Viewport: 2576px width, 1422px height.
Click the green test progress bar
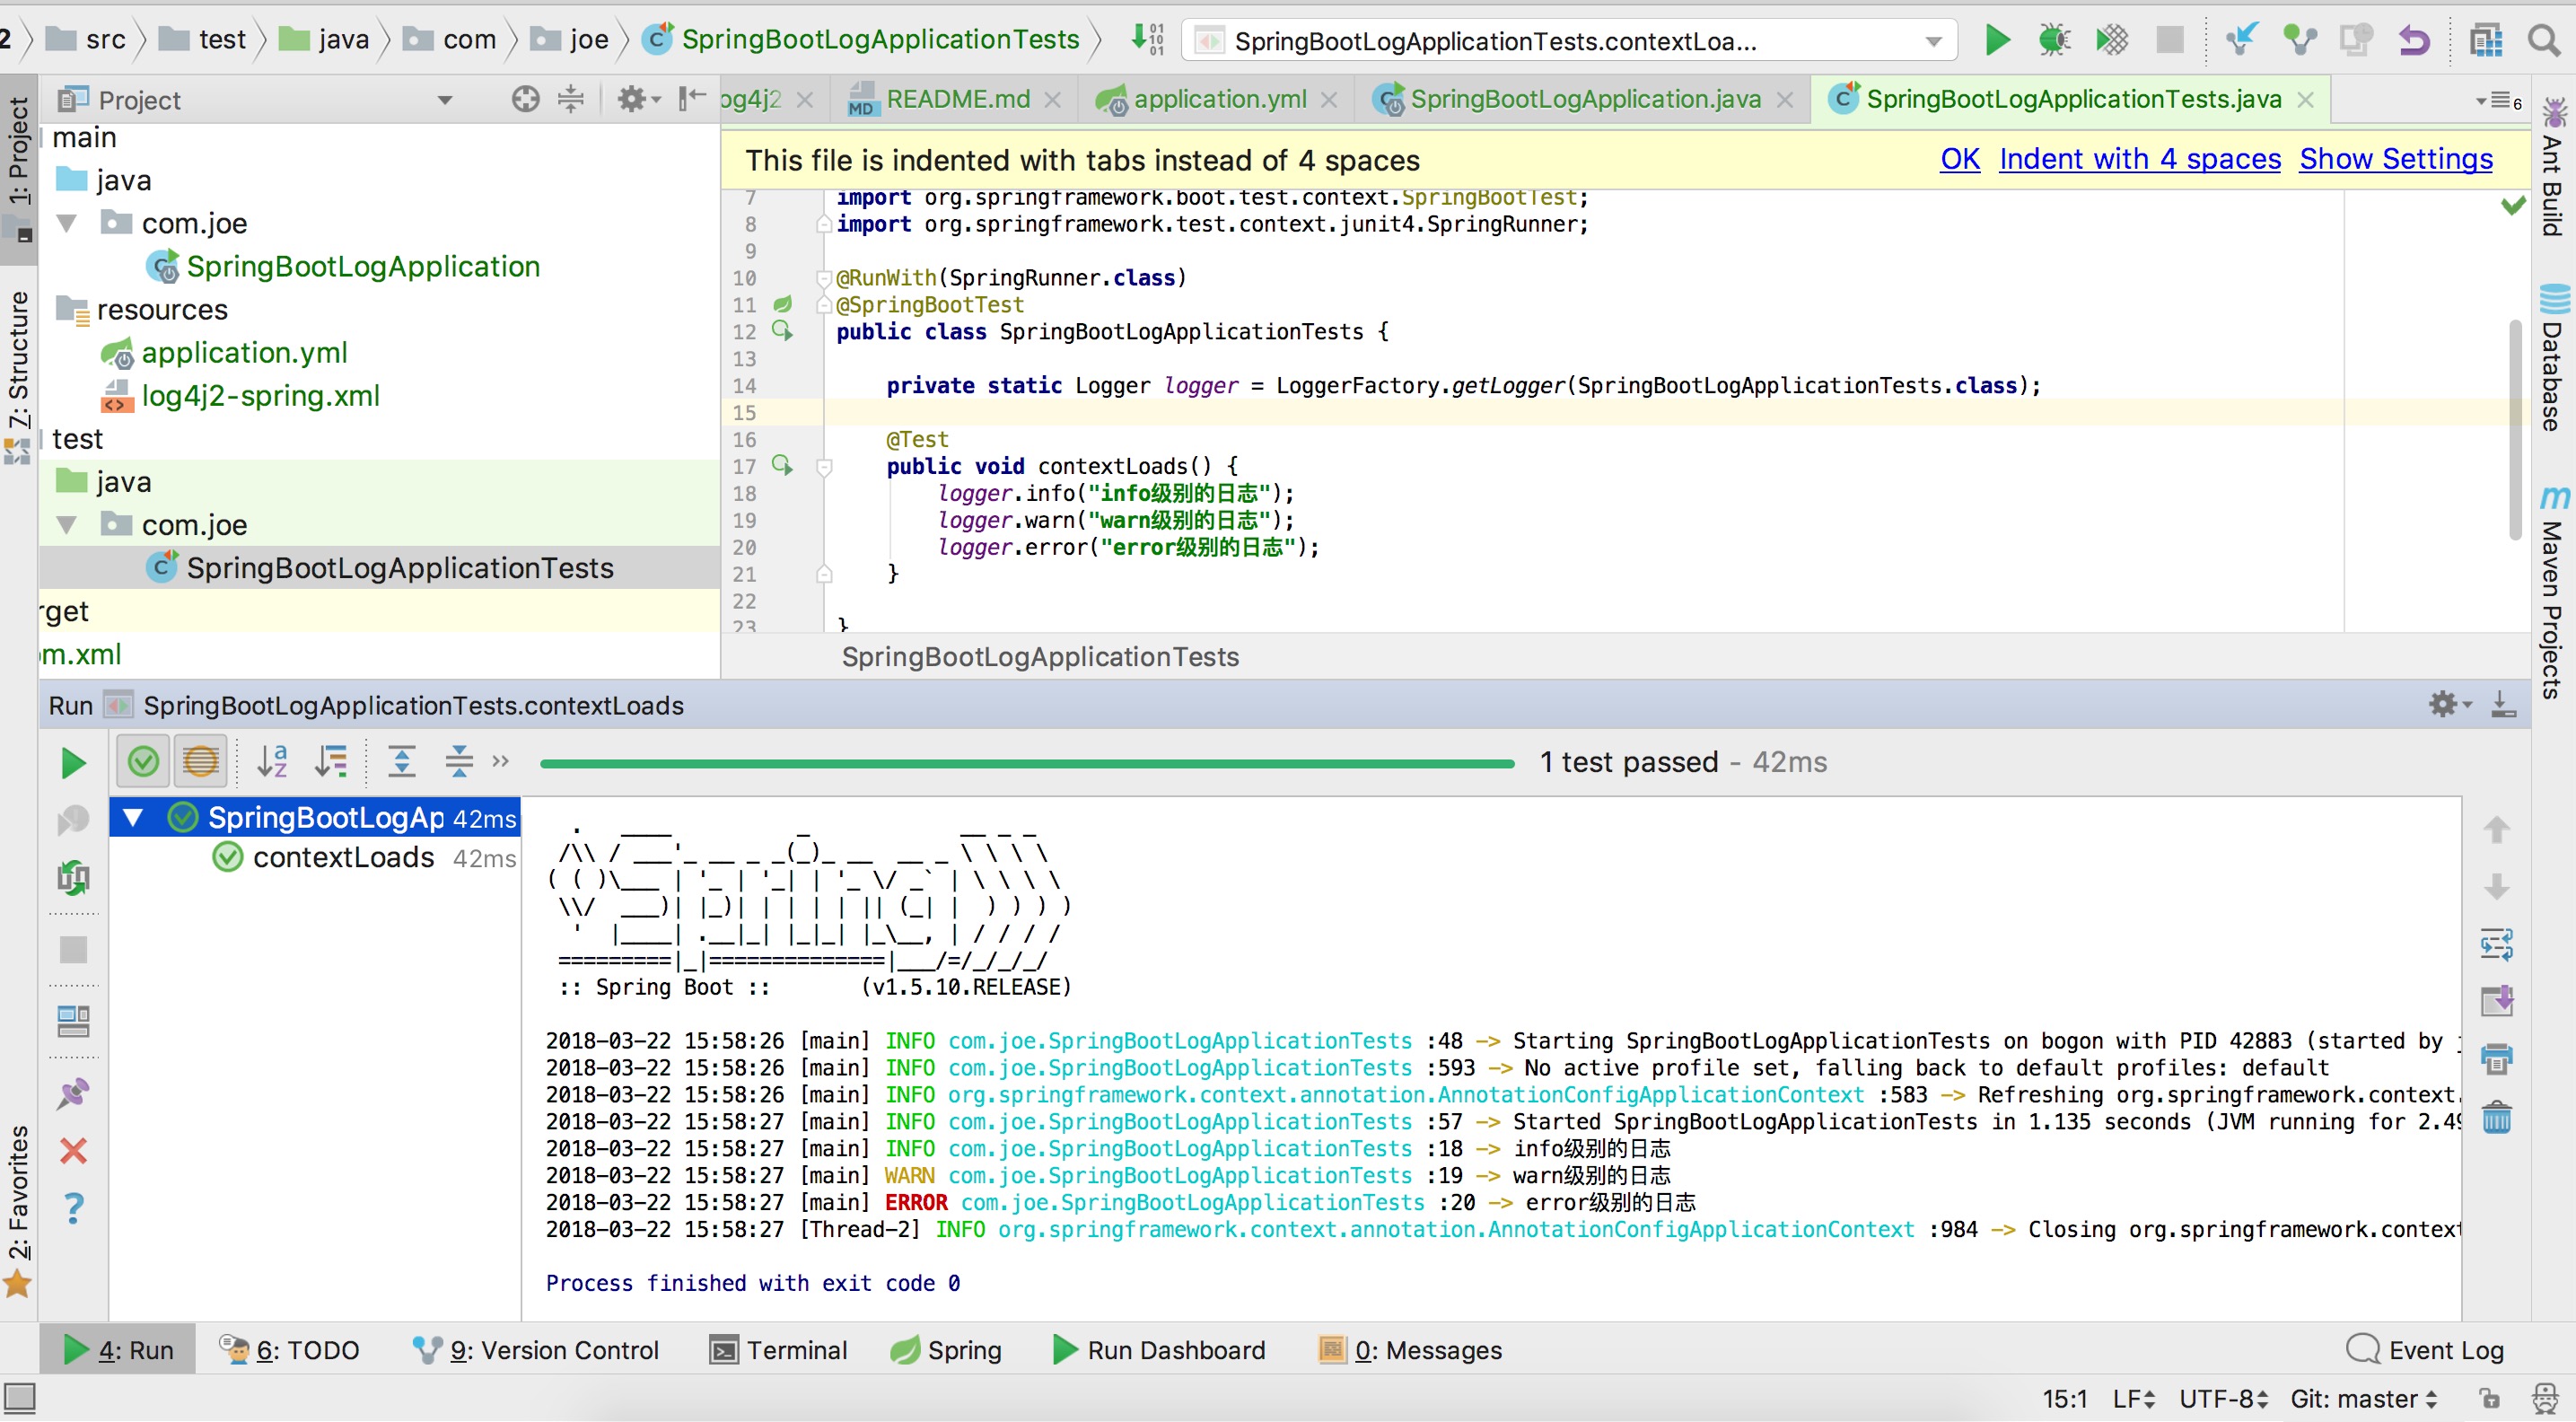click(x=1027, y=763)
